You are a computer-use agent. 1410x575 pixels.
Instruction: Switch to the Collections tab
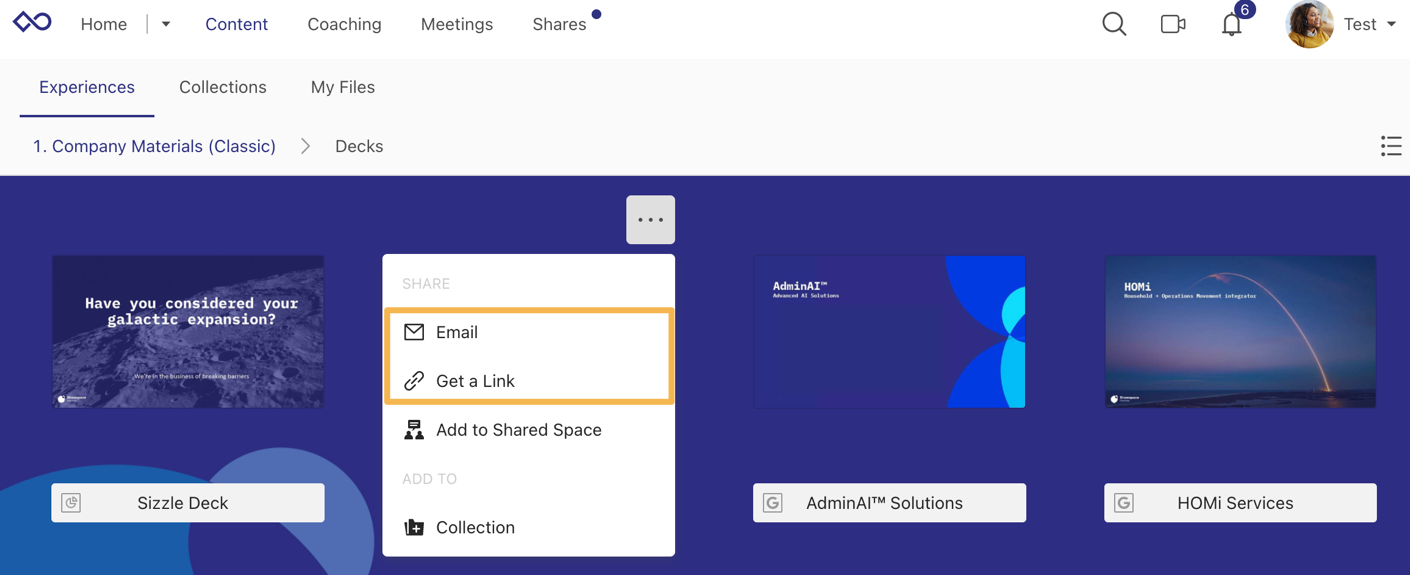tap(223, 87)
